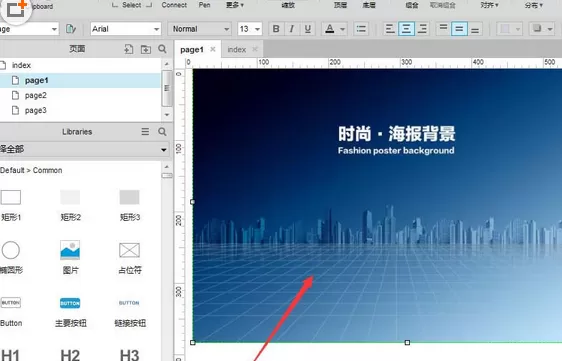562x361 pixels.
Task: Toggle Underline text formatting
Action: tap(308, 29)
